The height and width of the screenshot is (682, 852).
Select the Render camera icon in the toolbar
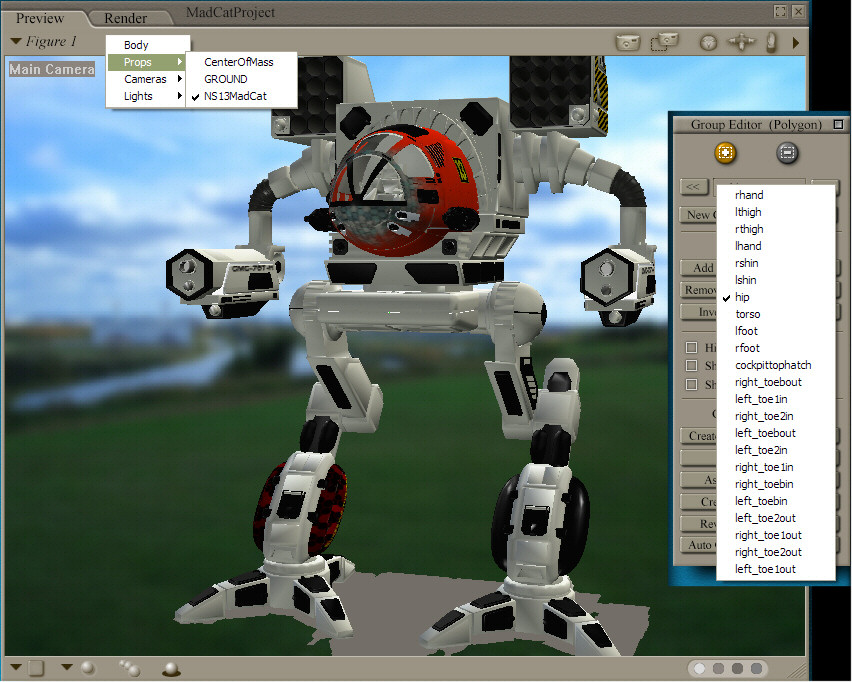click(x=627, y=43)
